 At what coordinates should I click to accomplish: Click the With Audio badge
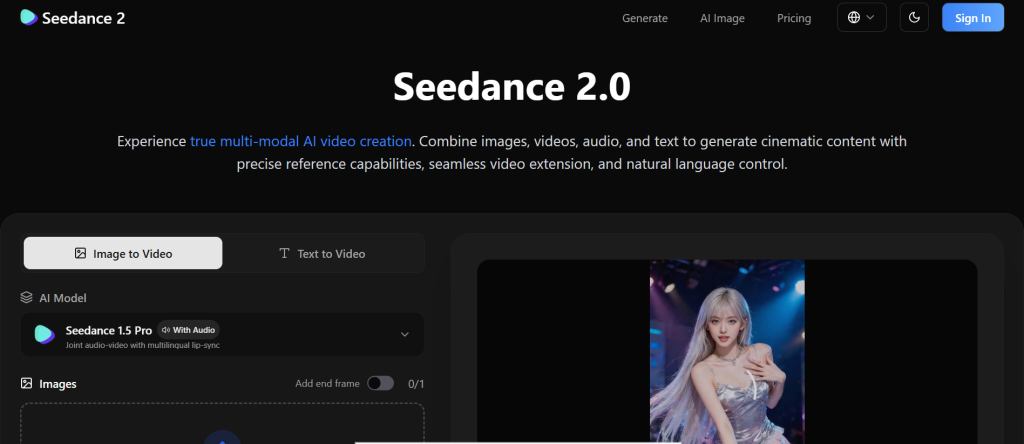click(188, 330)
